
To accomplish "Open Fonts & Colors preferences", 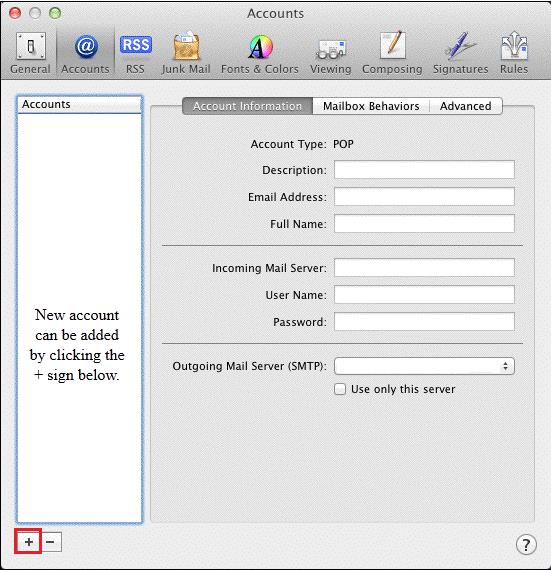I will (260, 53).
